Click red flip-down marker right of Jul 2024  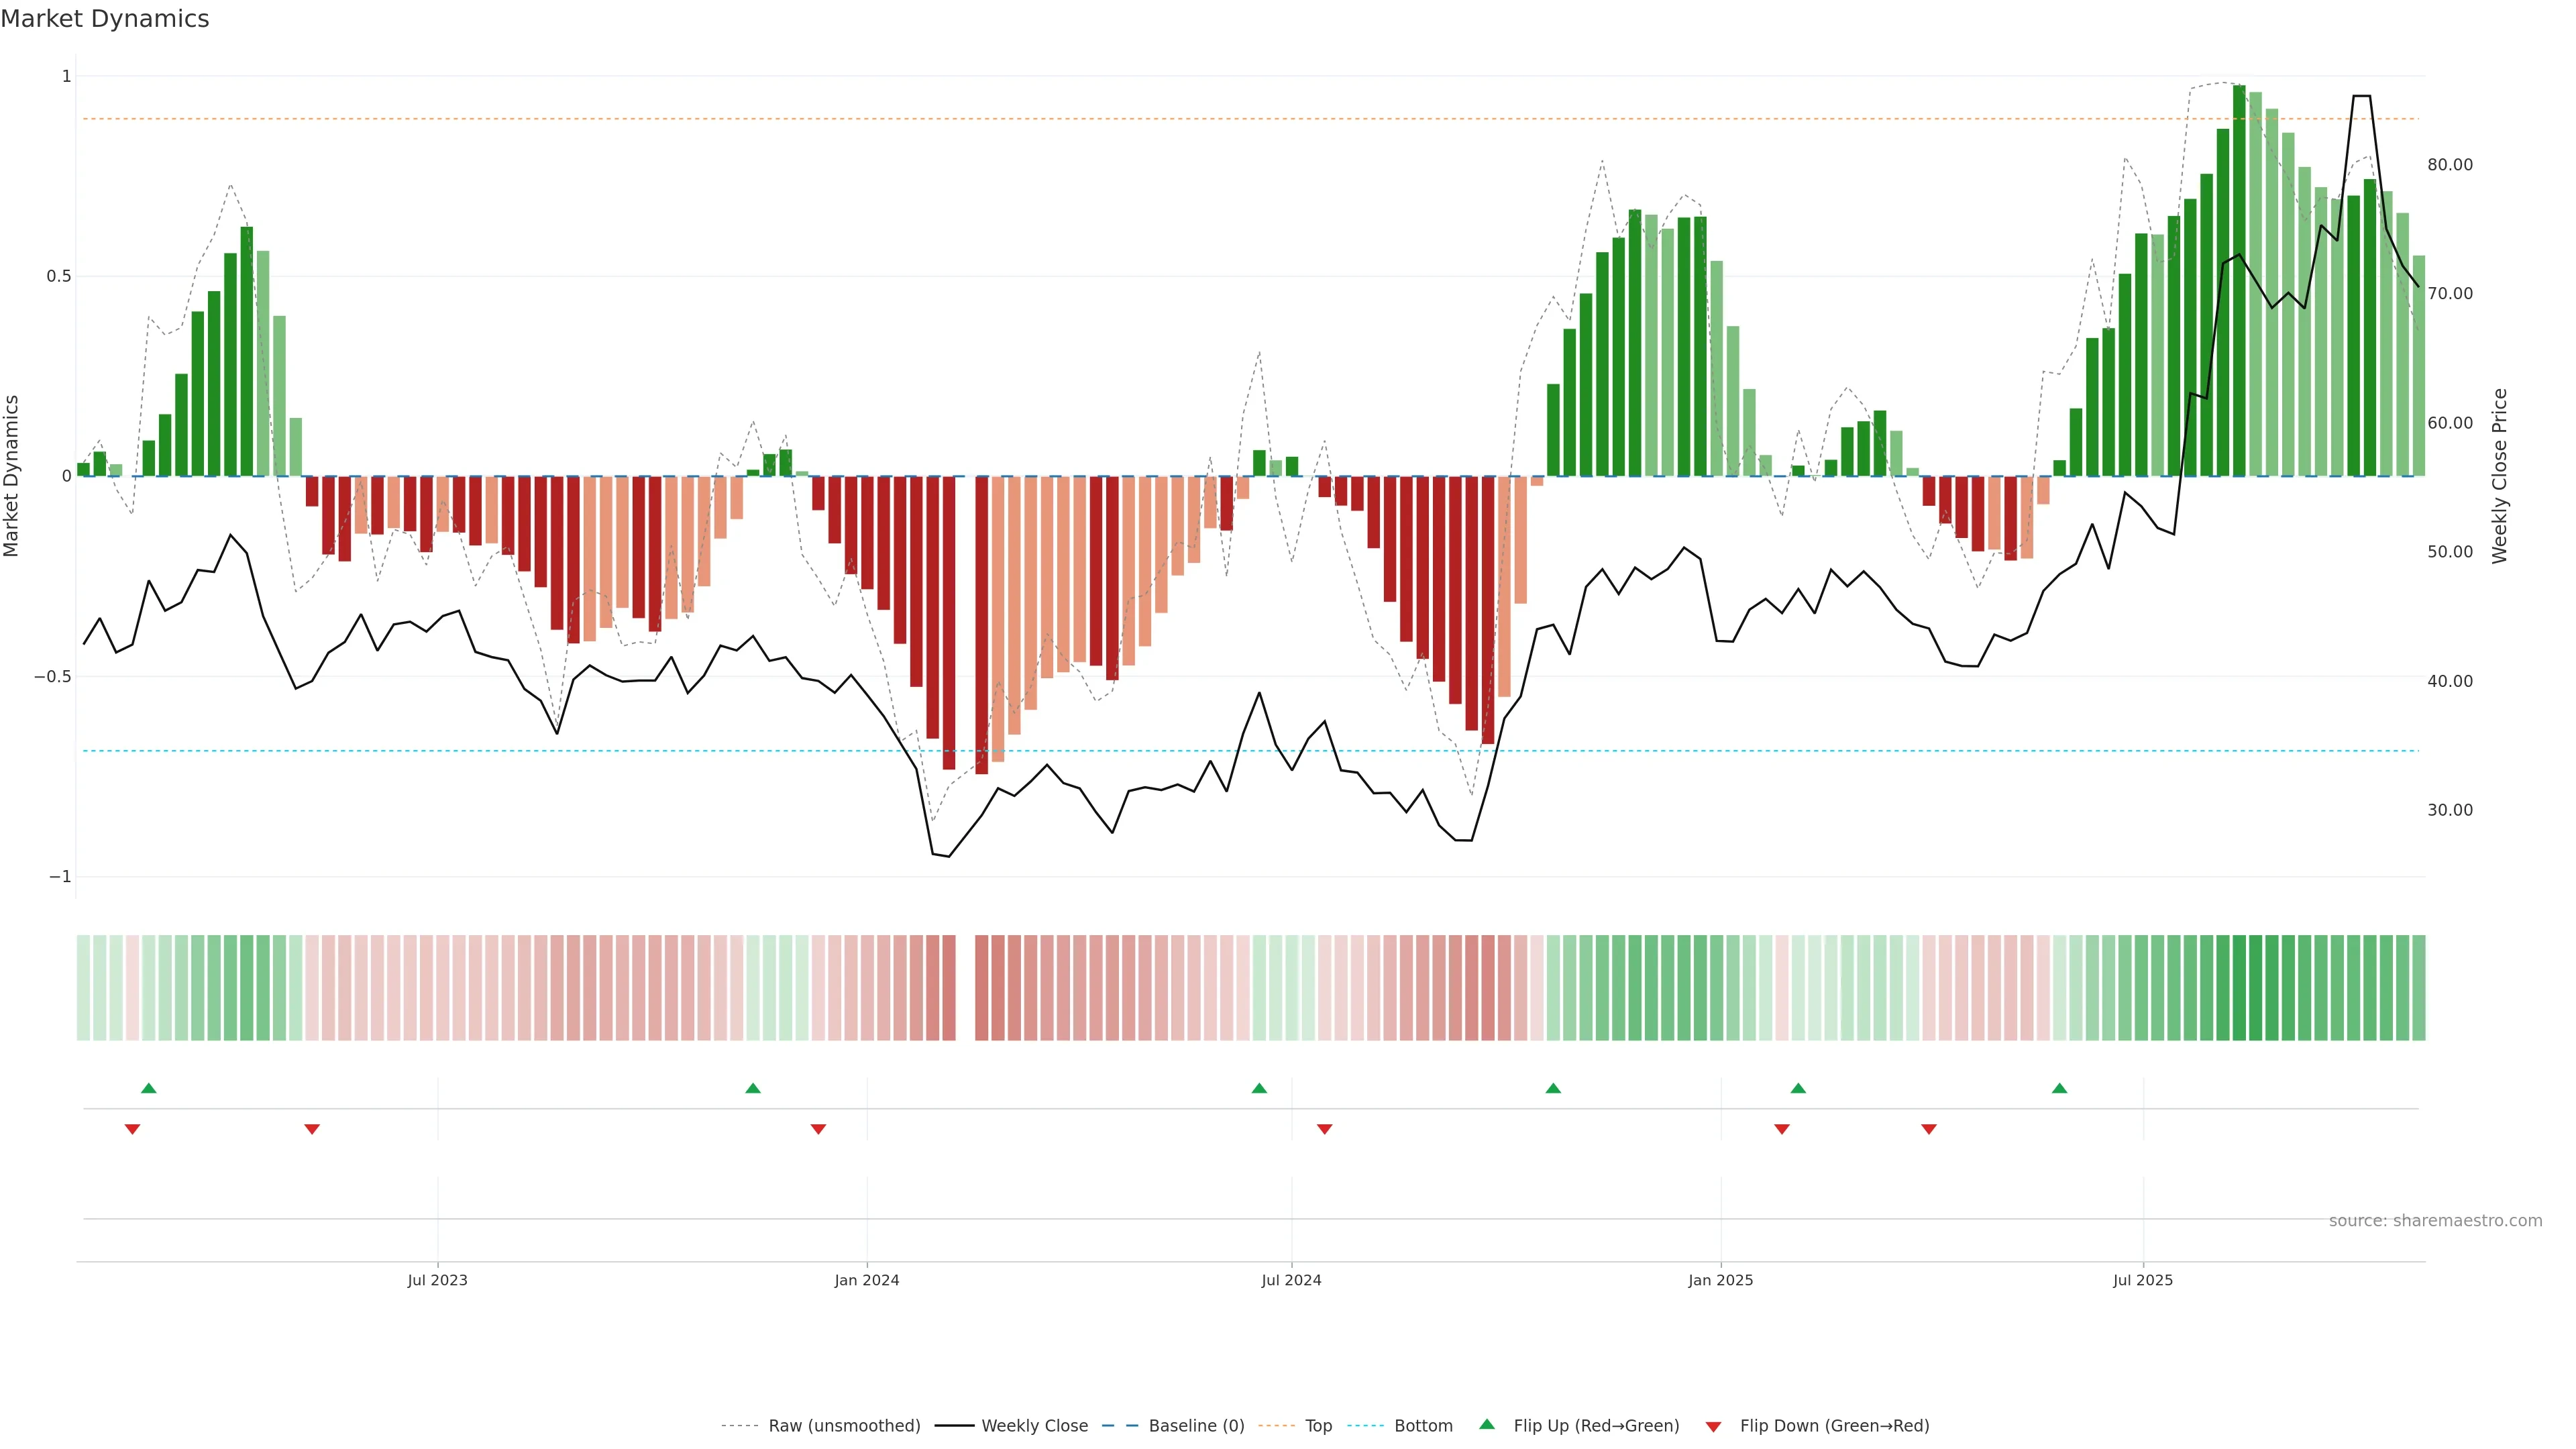[1324, 1129]
